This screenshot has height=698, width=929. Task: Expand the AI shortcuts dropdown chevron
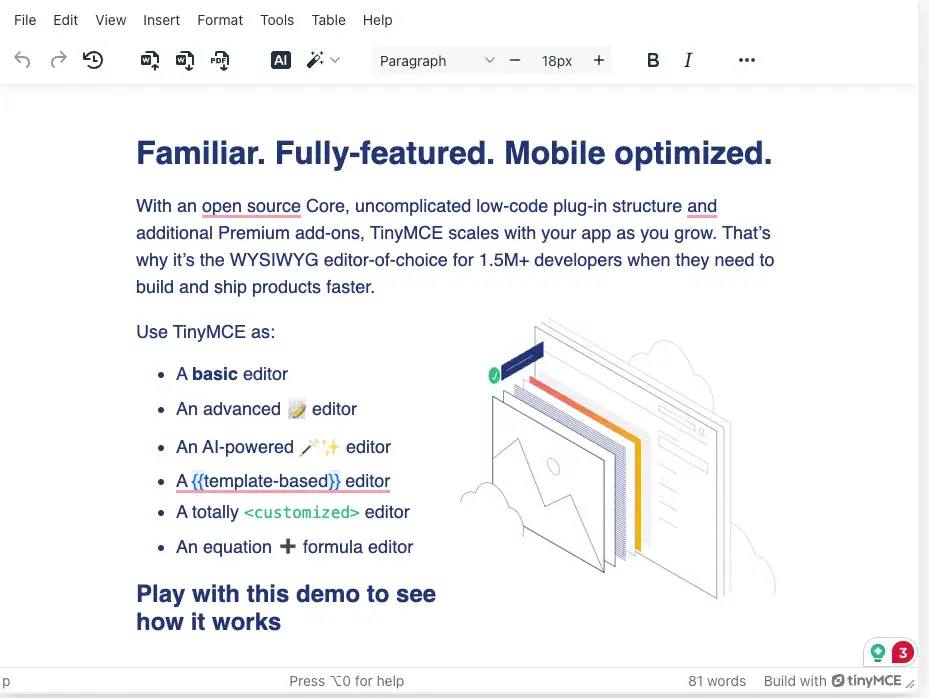pyautogui.click(x=335, y=60)
